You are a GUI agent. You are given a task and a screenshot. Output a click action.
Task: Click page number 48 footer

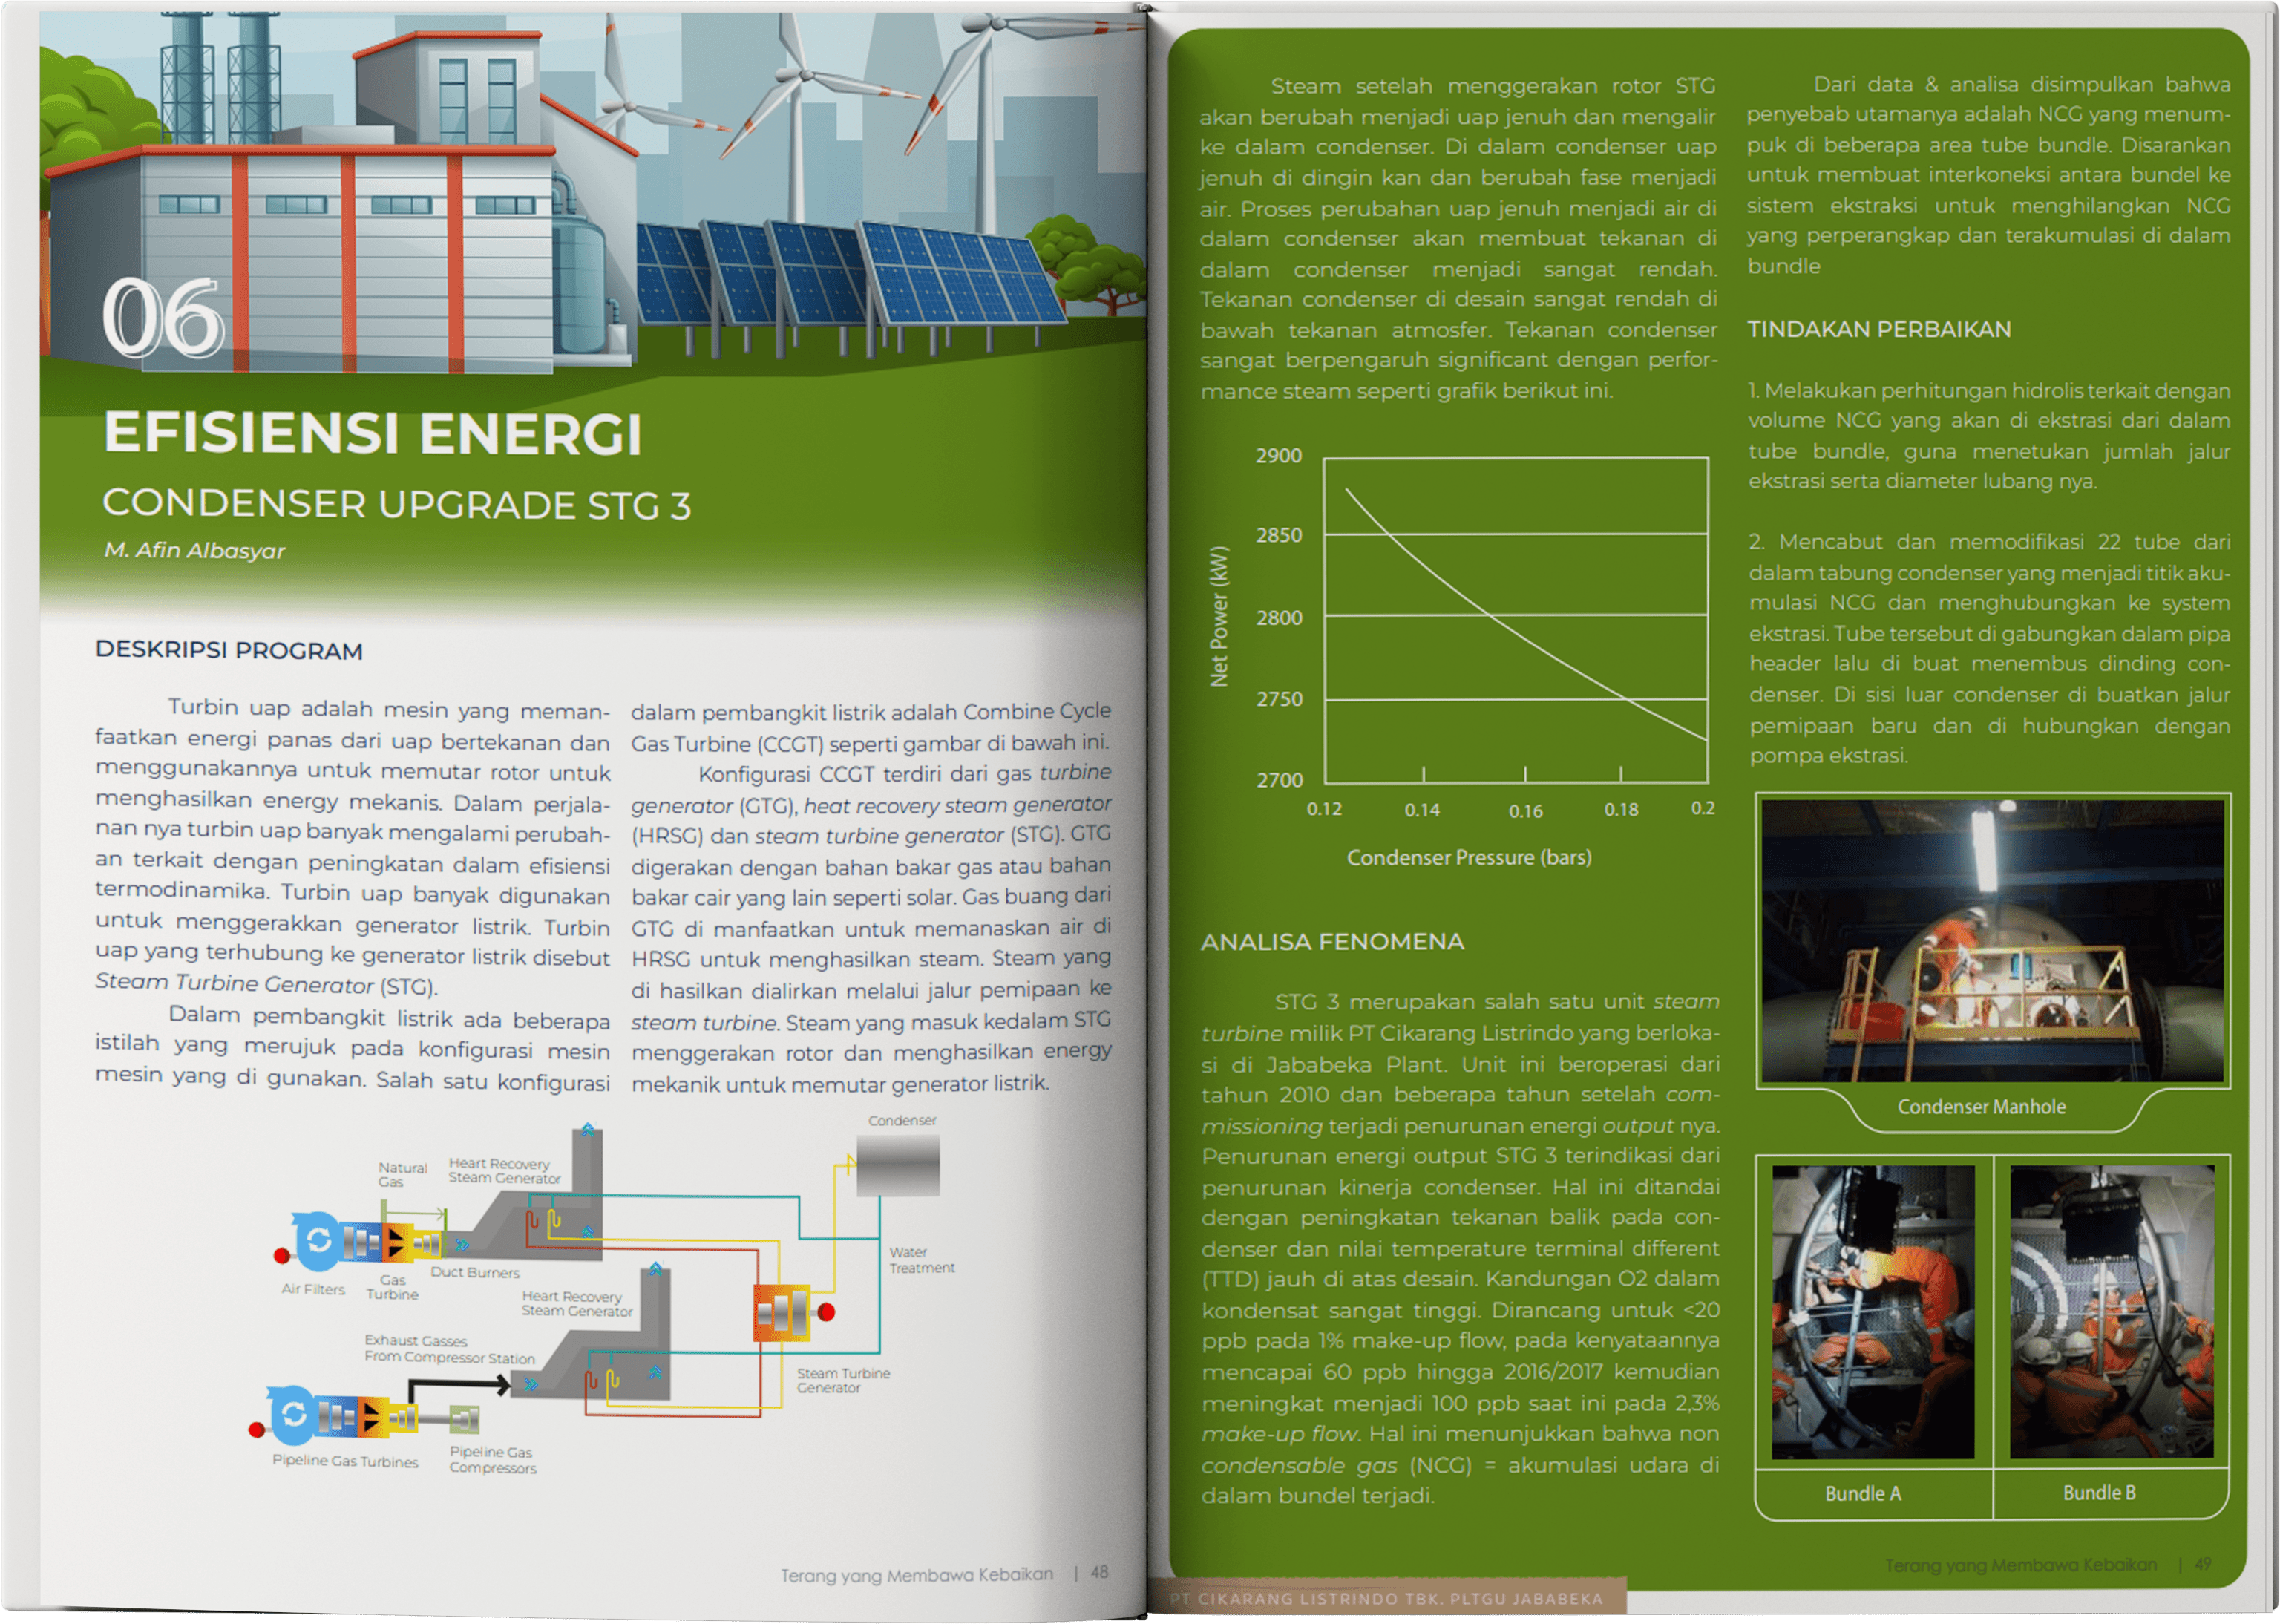point(1099,1572)
